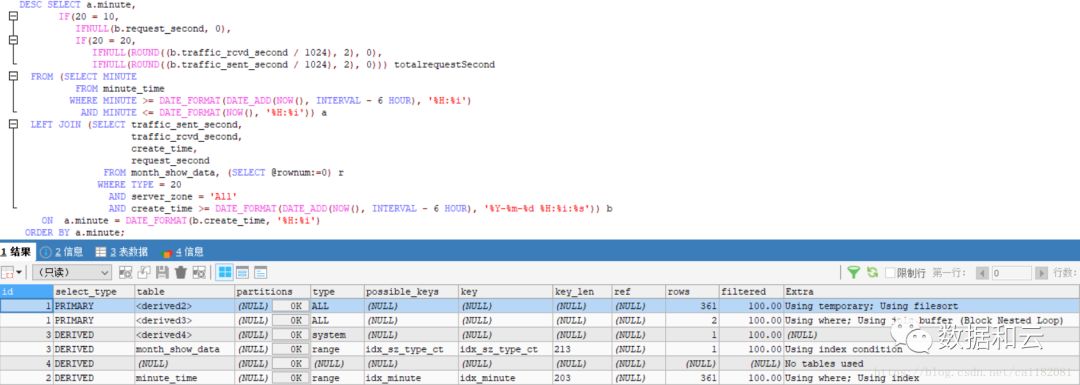Click the green filter funnel icon
This screenshot has height=385, width=1080.
point(853,273)
